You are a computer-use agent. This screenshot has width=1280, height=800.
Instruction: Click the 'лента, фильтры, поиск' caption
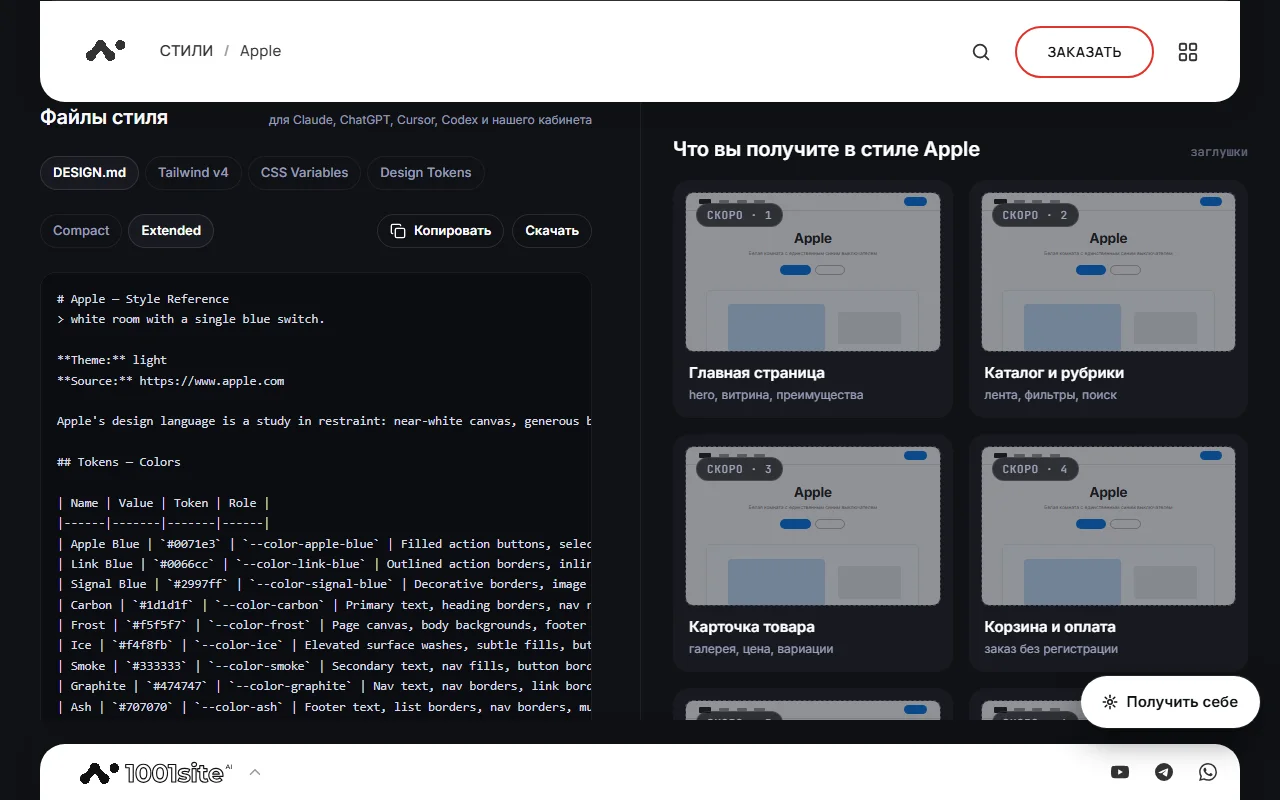click(x=1051, y=395)
